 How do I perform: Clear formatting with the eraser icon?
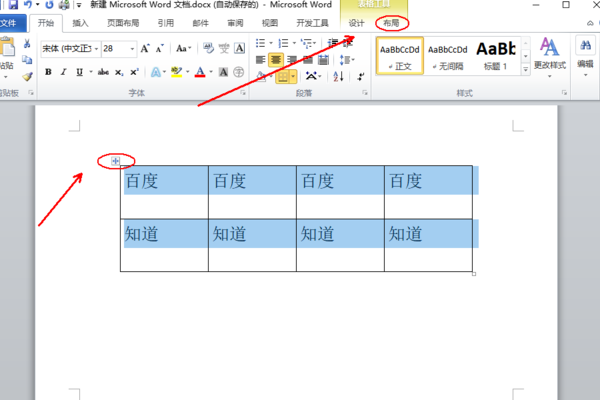tap(208, 48)
